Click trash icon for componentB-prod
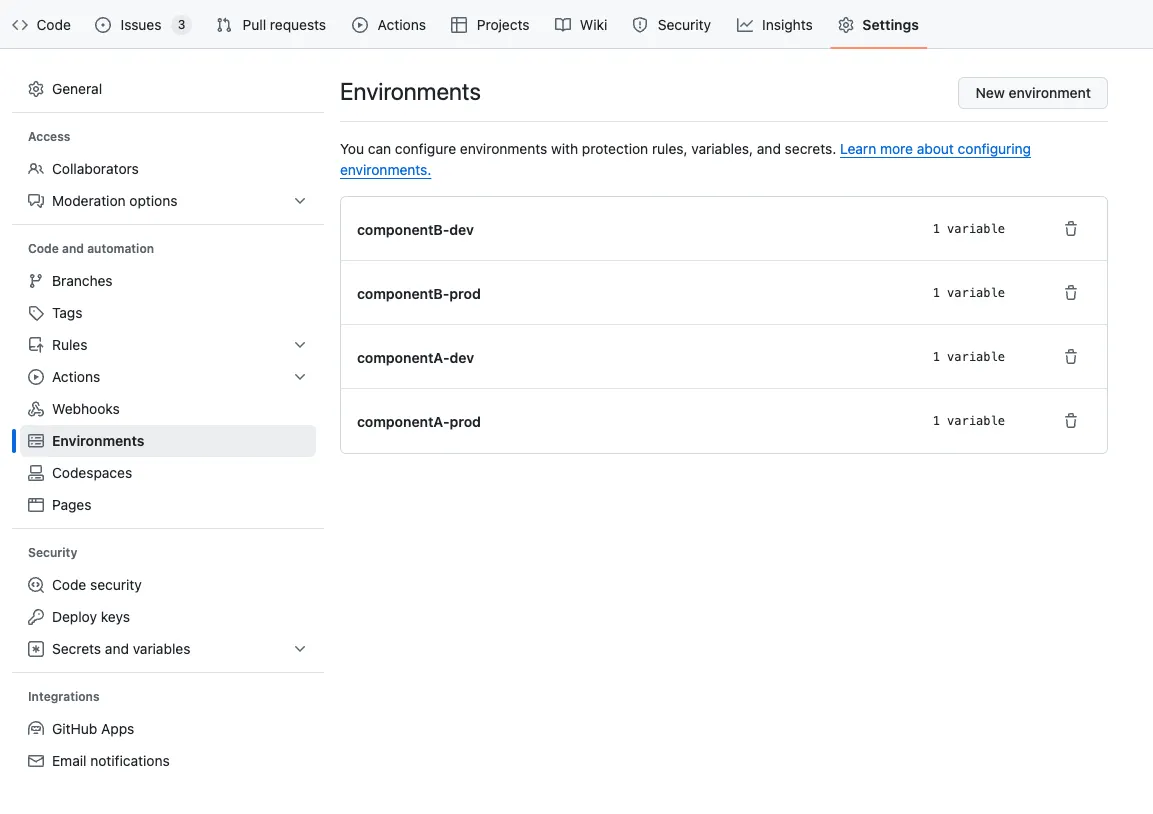This screenshot has height=814, width=1153. [x=1070, y=293]
